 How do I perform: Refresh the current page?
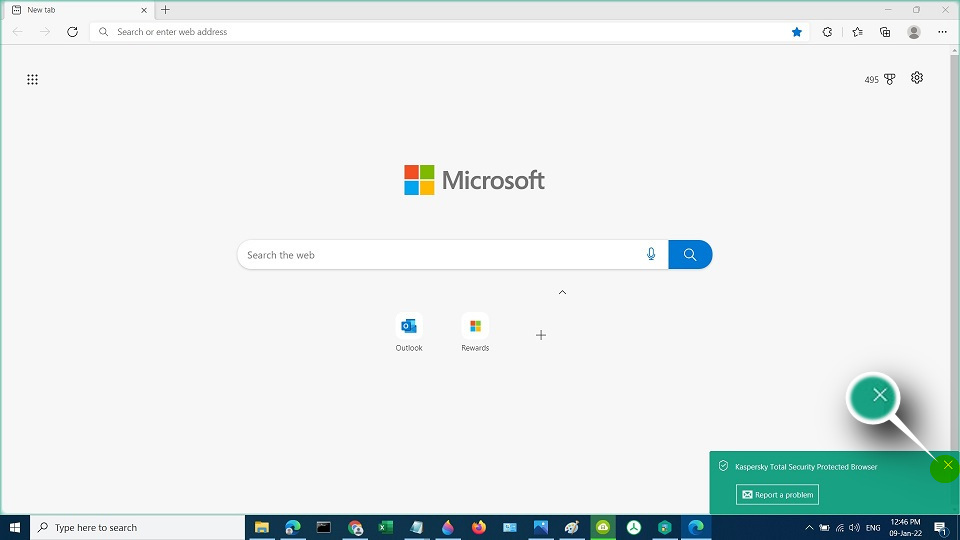(x=72, y=32)
